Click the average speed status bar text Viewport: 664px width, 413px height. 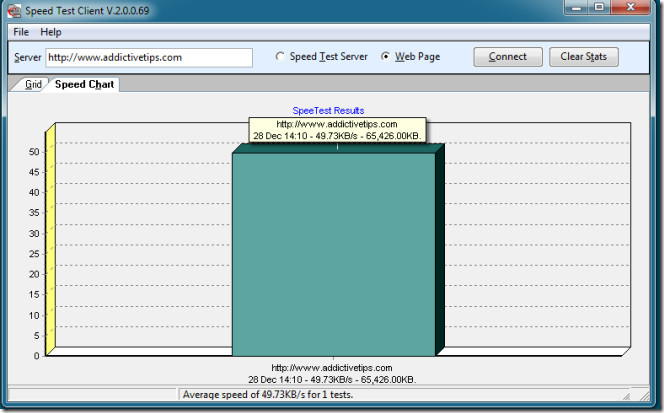268,395
